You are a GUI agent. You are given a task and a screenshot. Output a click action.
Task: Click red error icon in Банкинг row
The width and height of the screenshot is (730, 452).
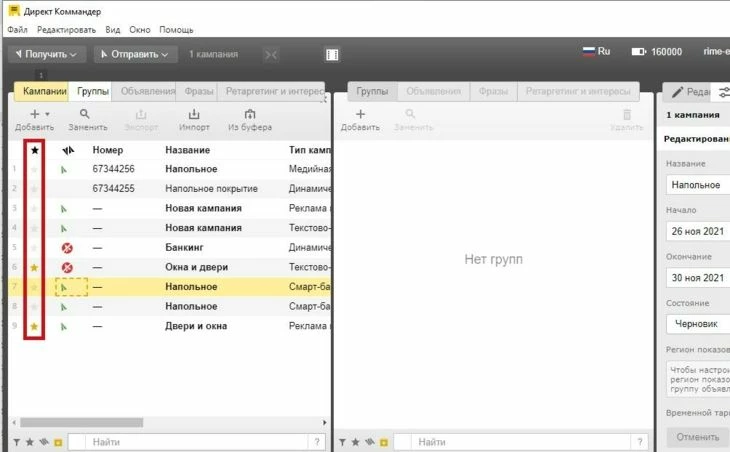click(x=68, y=248)
